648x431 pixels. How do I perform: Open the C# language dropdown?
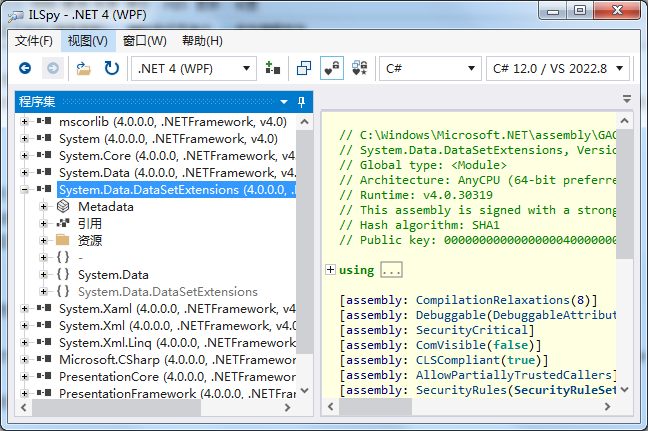[430, 68]
